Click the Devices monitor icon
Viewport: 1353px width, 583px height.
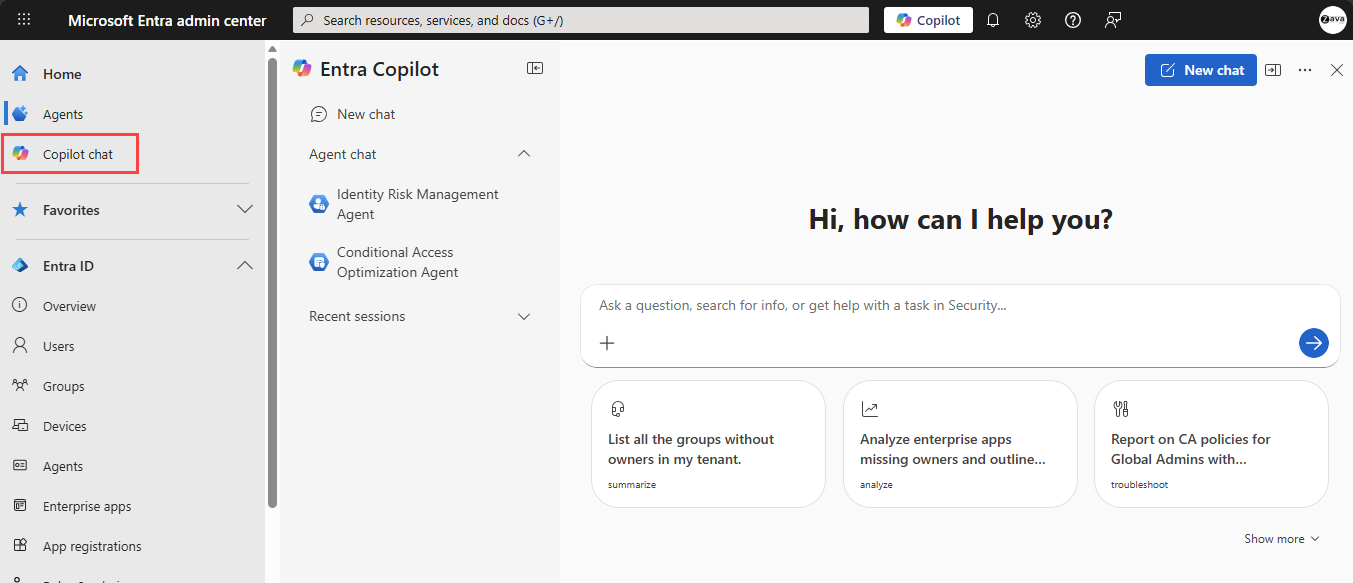pos(20,425)
